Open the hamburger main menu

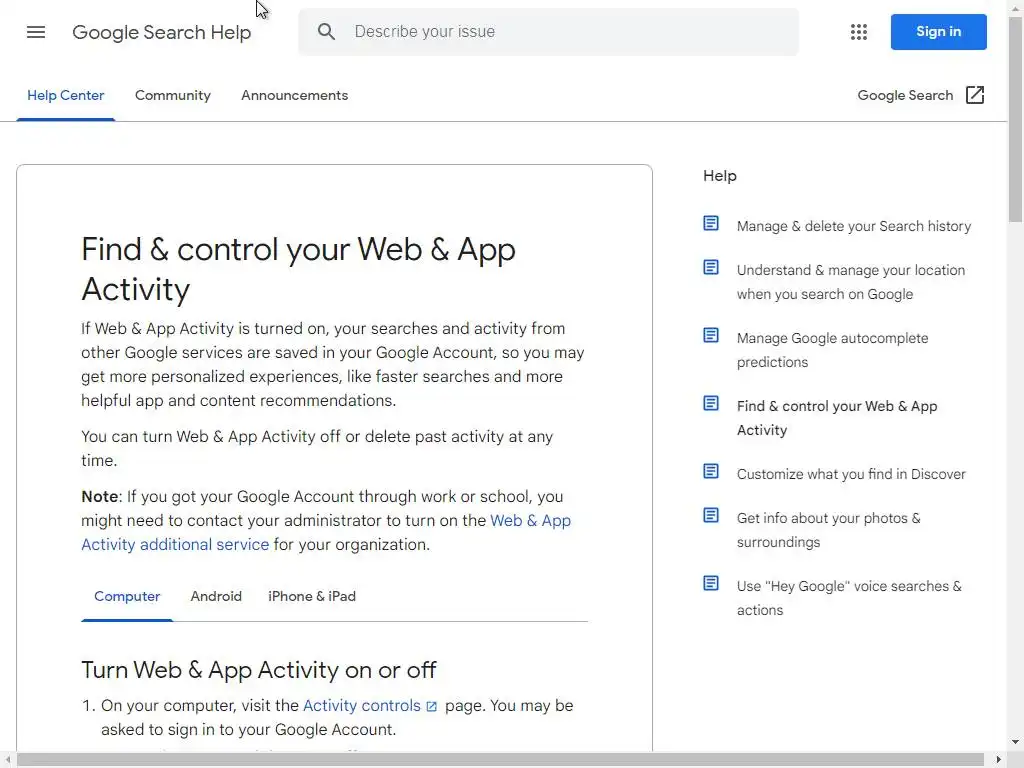(36, 32)
